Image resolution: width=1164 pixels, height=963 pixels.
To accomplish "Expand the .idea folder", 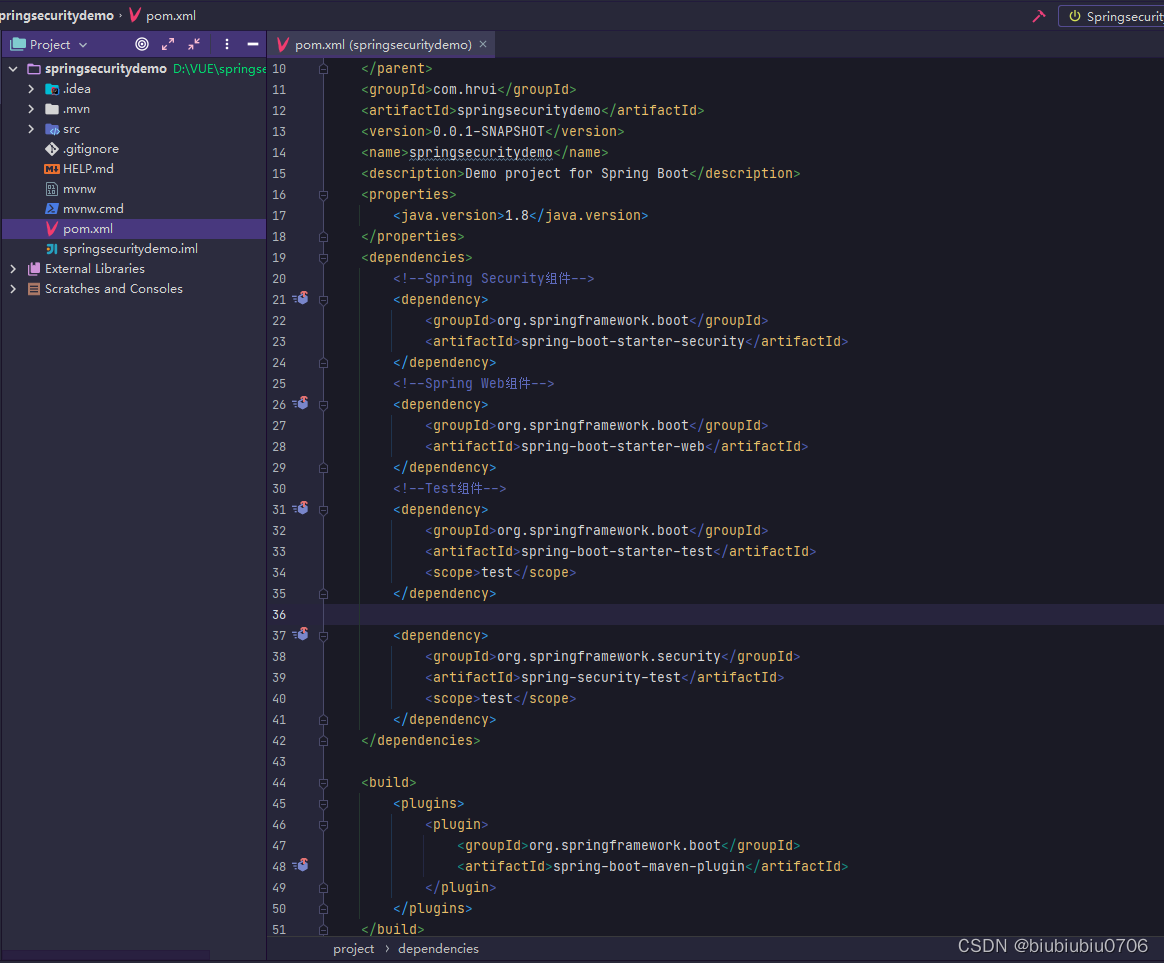I will pyautogui.click(x=31, y=89).
